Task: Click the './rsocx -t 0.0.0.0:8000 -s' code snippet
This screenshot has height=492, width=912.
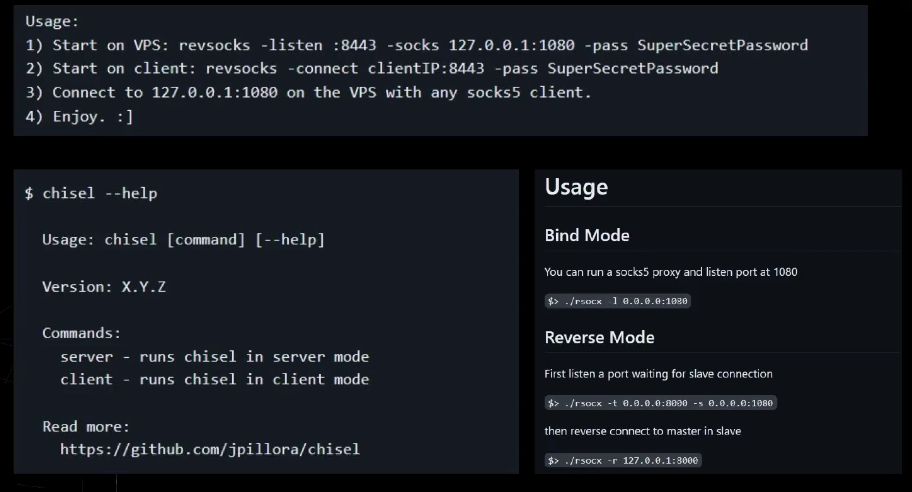Action: 661,403
